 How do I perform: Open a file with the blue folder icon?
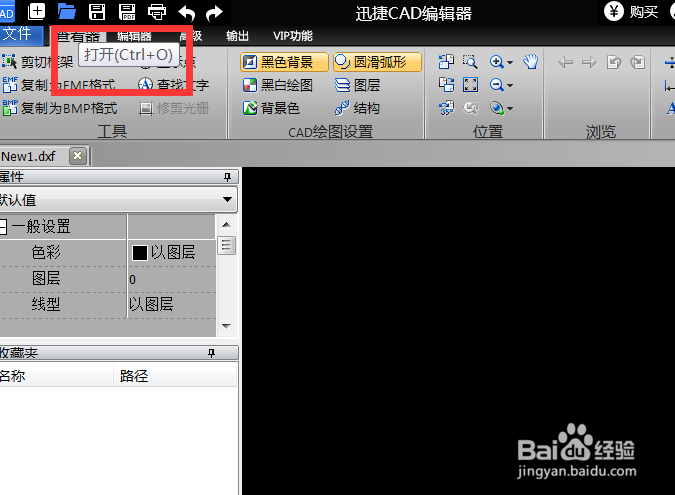pos(67,11)
